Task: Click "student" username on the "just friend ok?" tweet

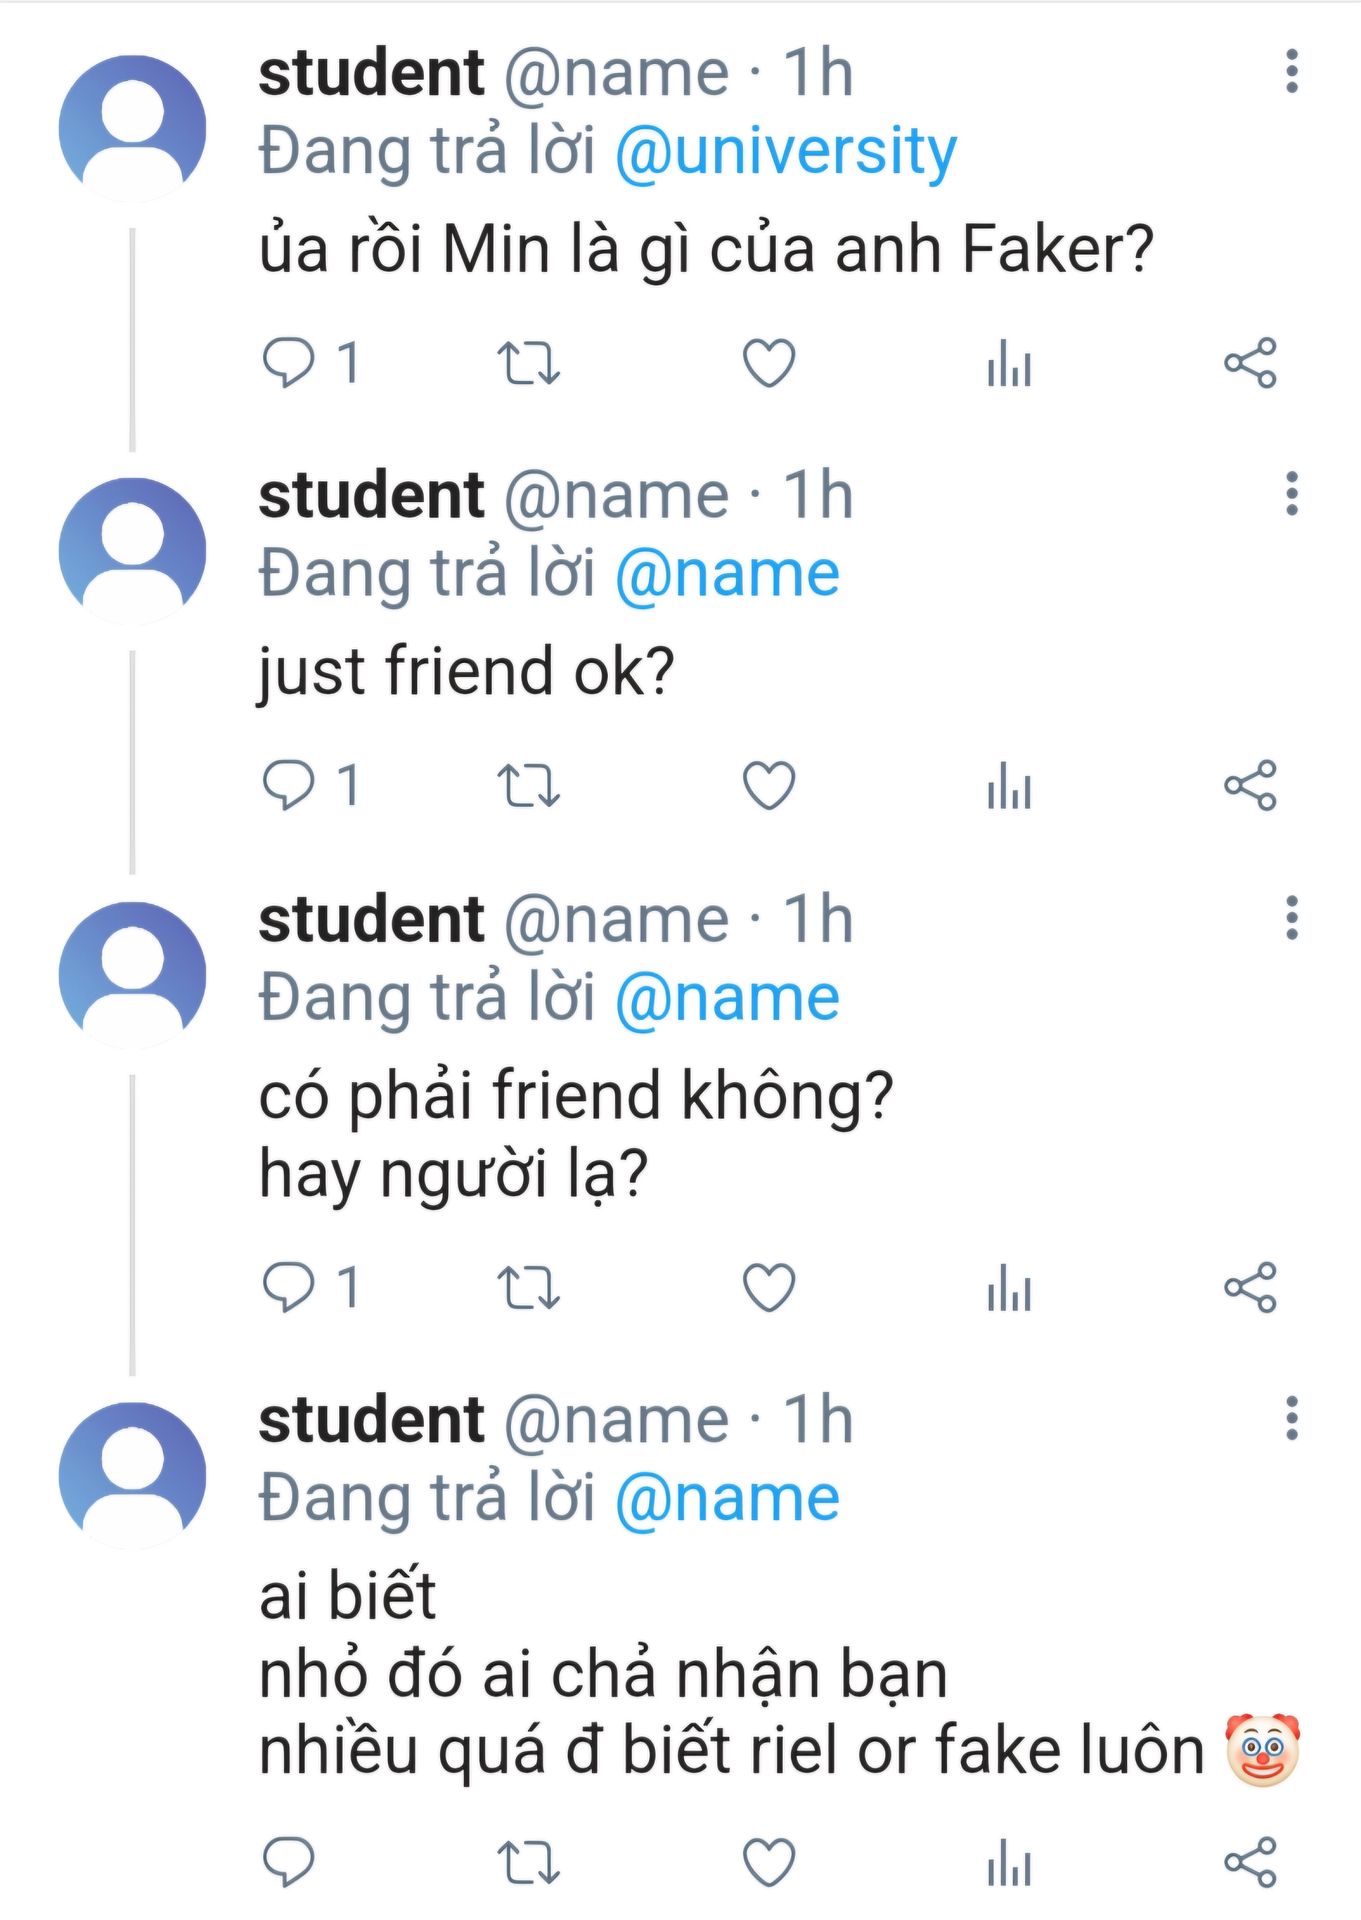Action: pyautogui.click(x=371, y=496)
